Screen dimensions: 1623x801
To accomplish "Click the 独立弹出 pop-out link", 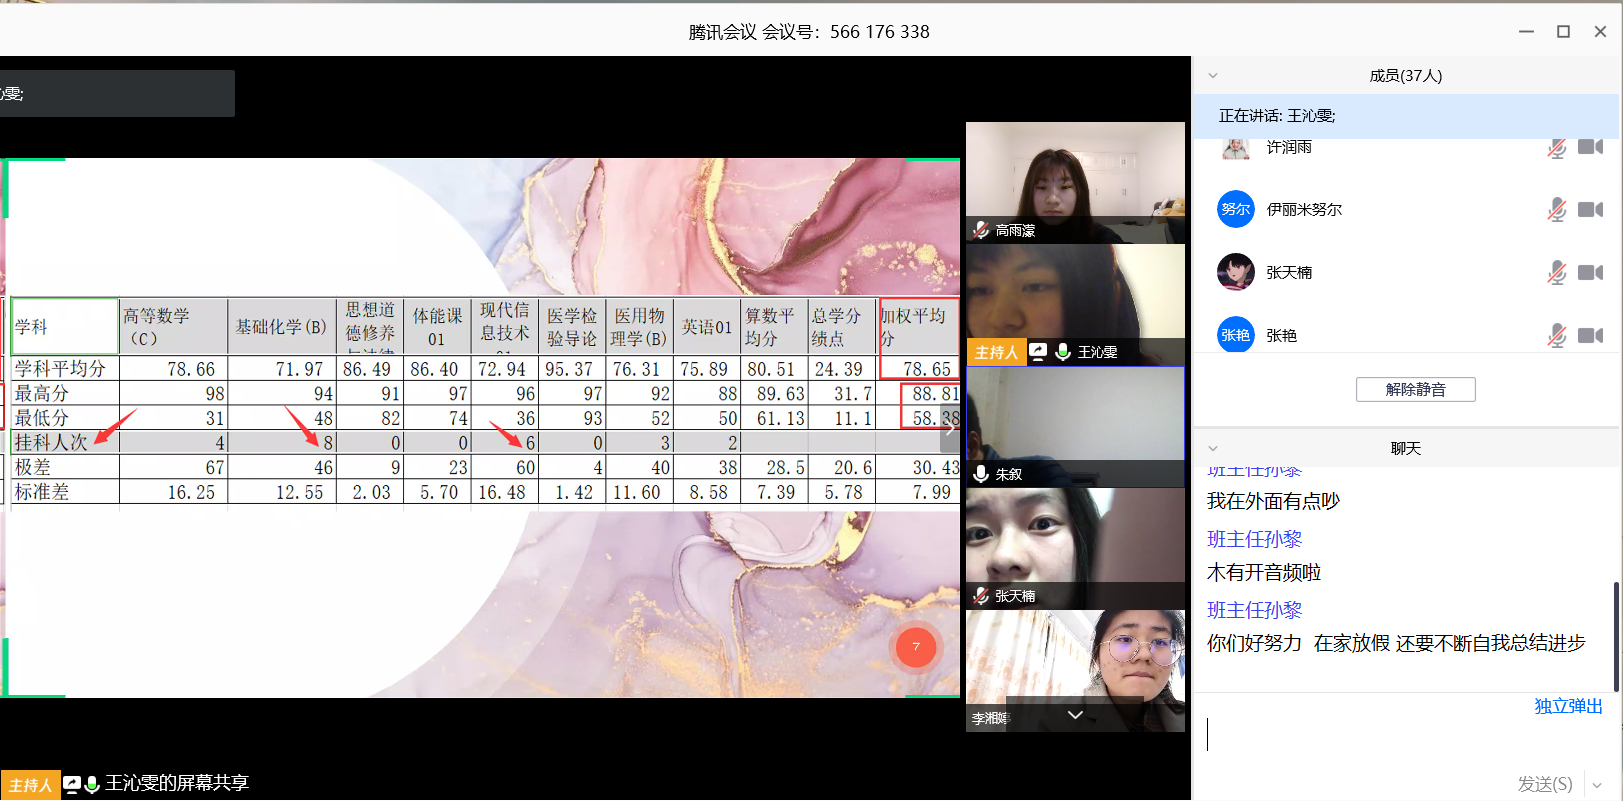I will tap(1568, 707).
